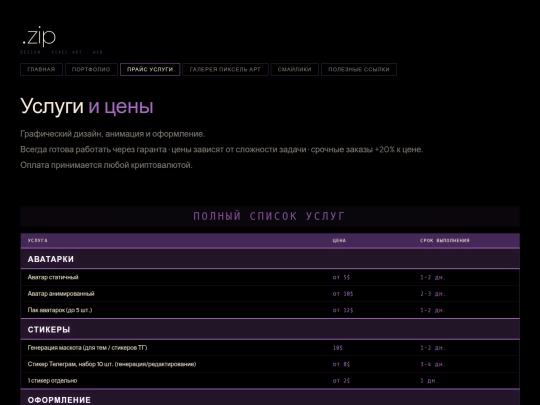This screenshot has width=540, height=405.
Task: Switch to the СМАЙЛИКИ tab
Action: (x=294, y=69)
